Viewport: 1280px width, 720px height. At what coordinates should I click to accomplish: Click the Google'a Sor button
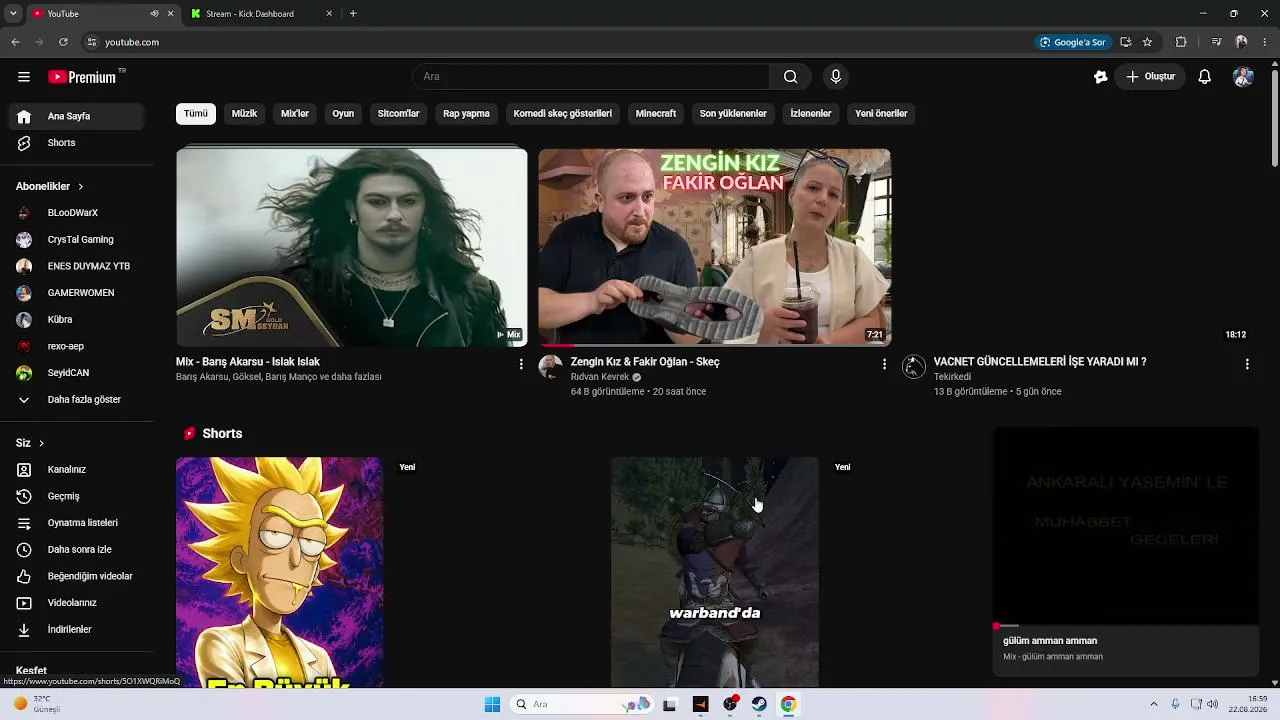click(1073, 42)
